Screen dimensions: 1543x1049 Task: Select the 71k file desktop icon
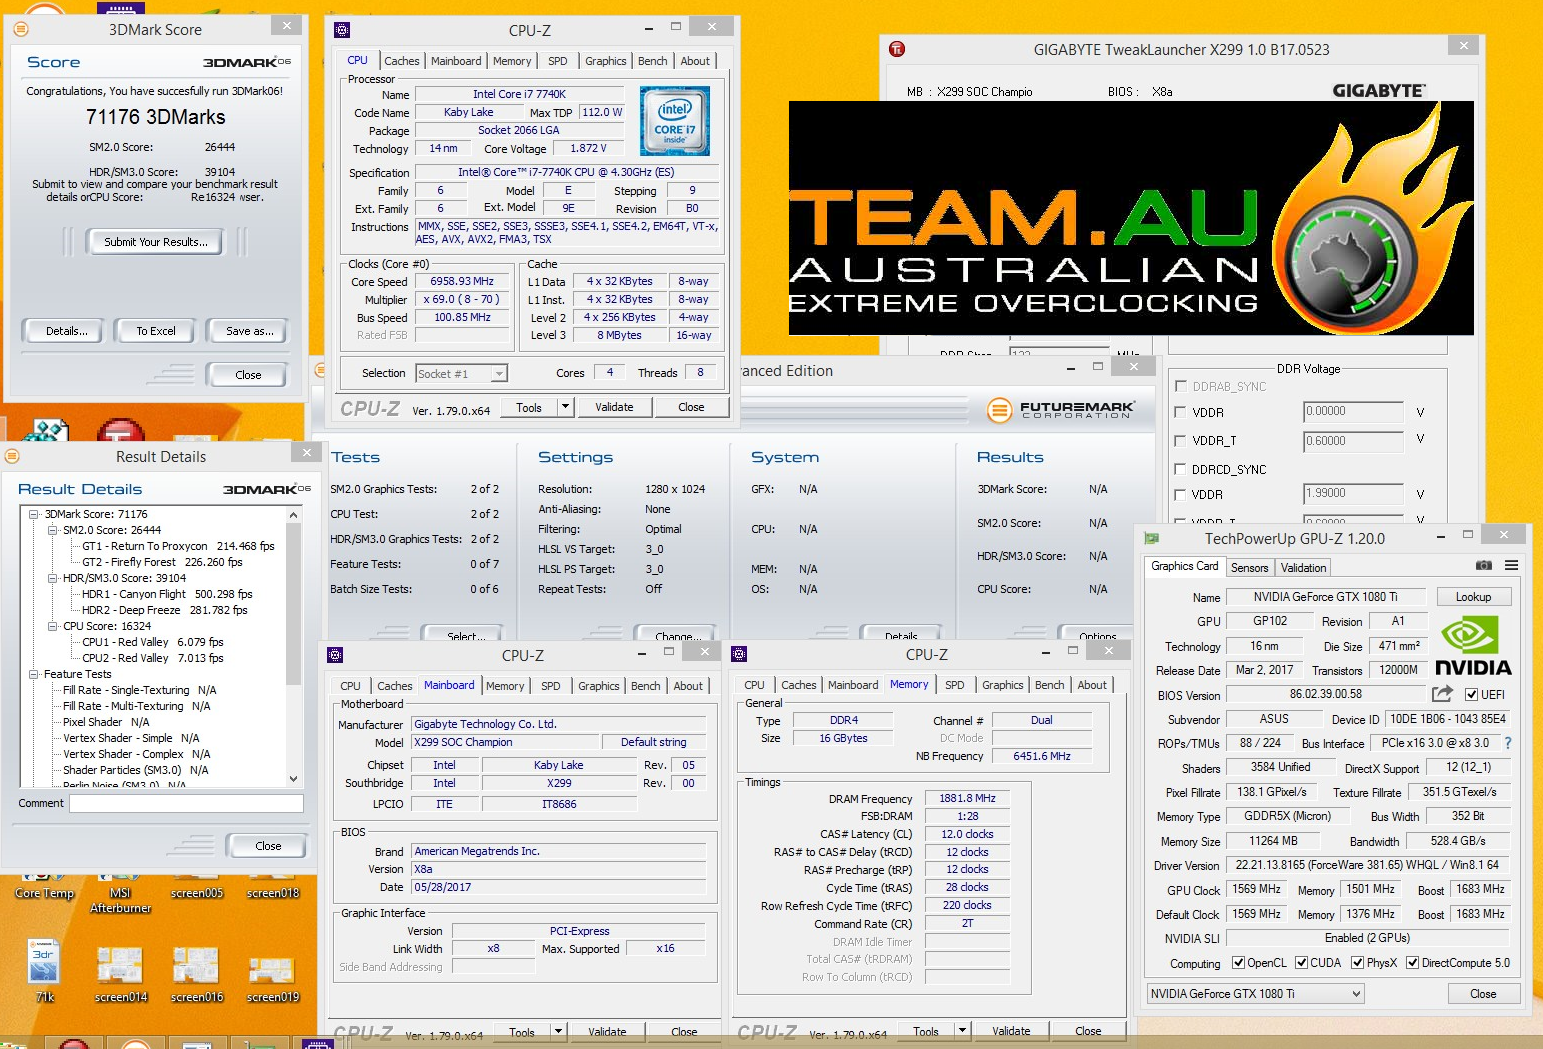point(44,968)
